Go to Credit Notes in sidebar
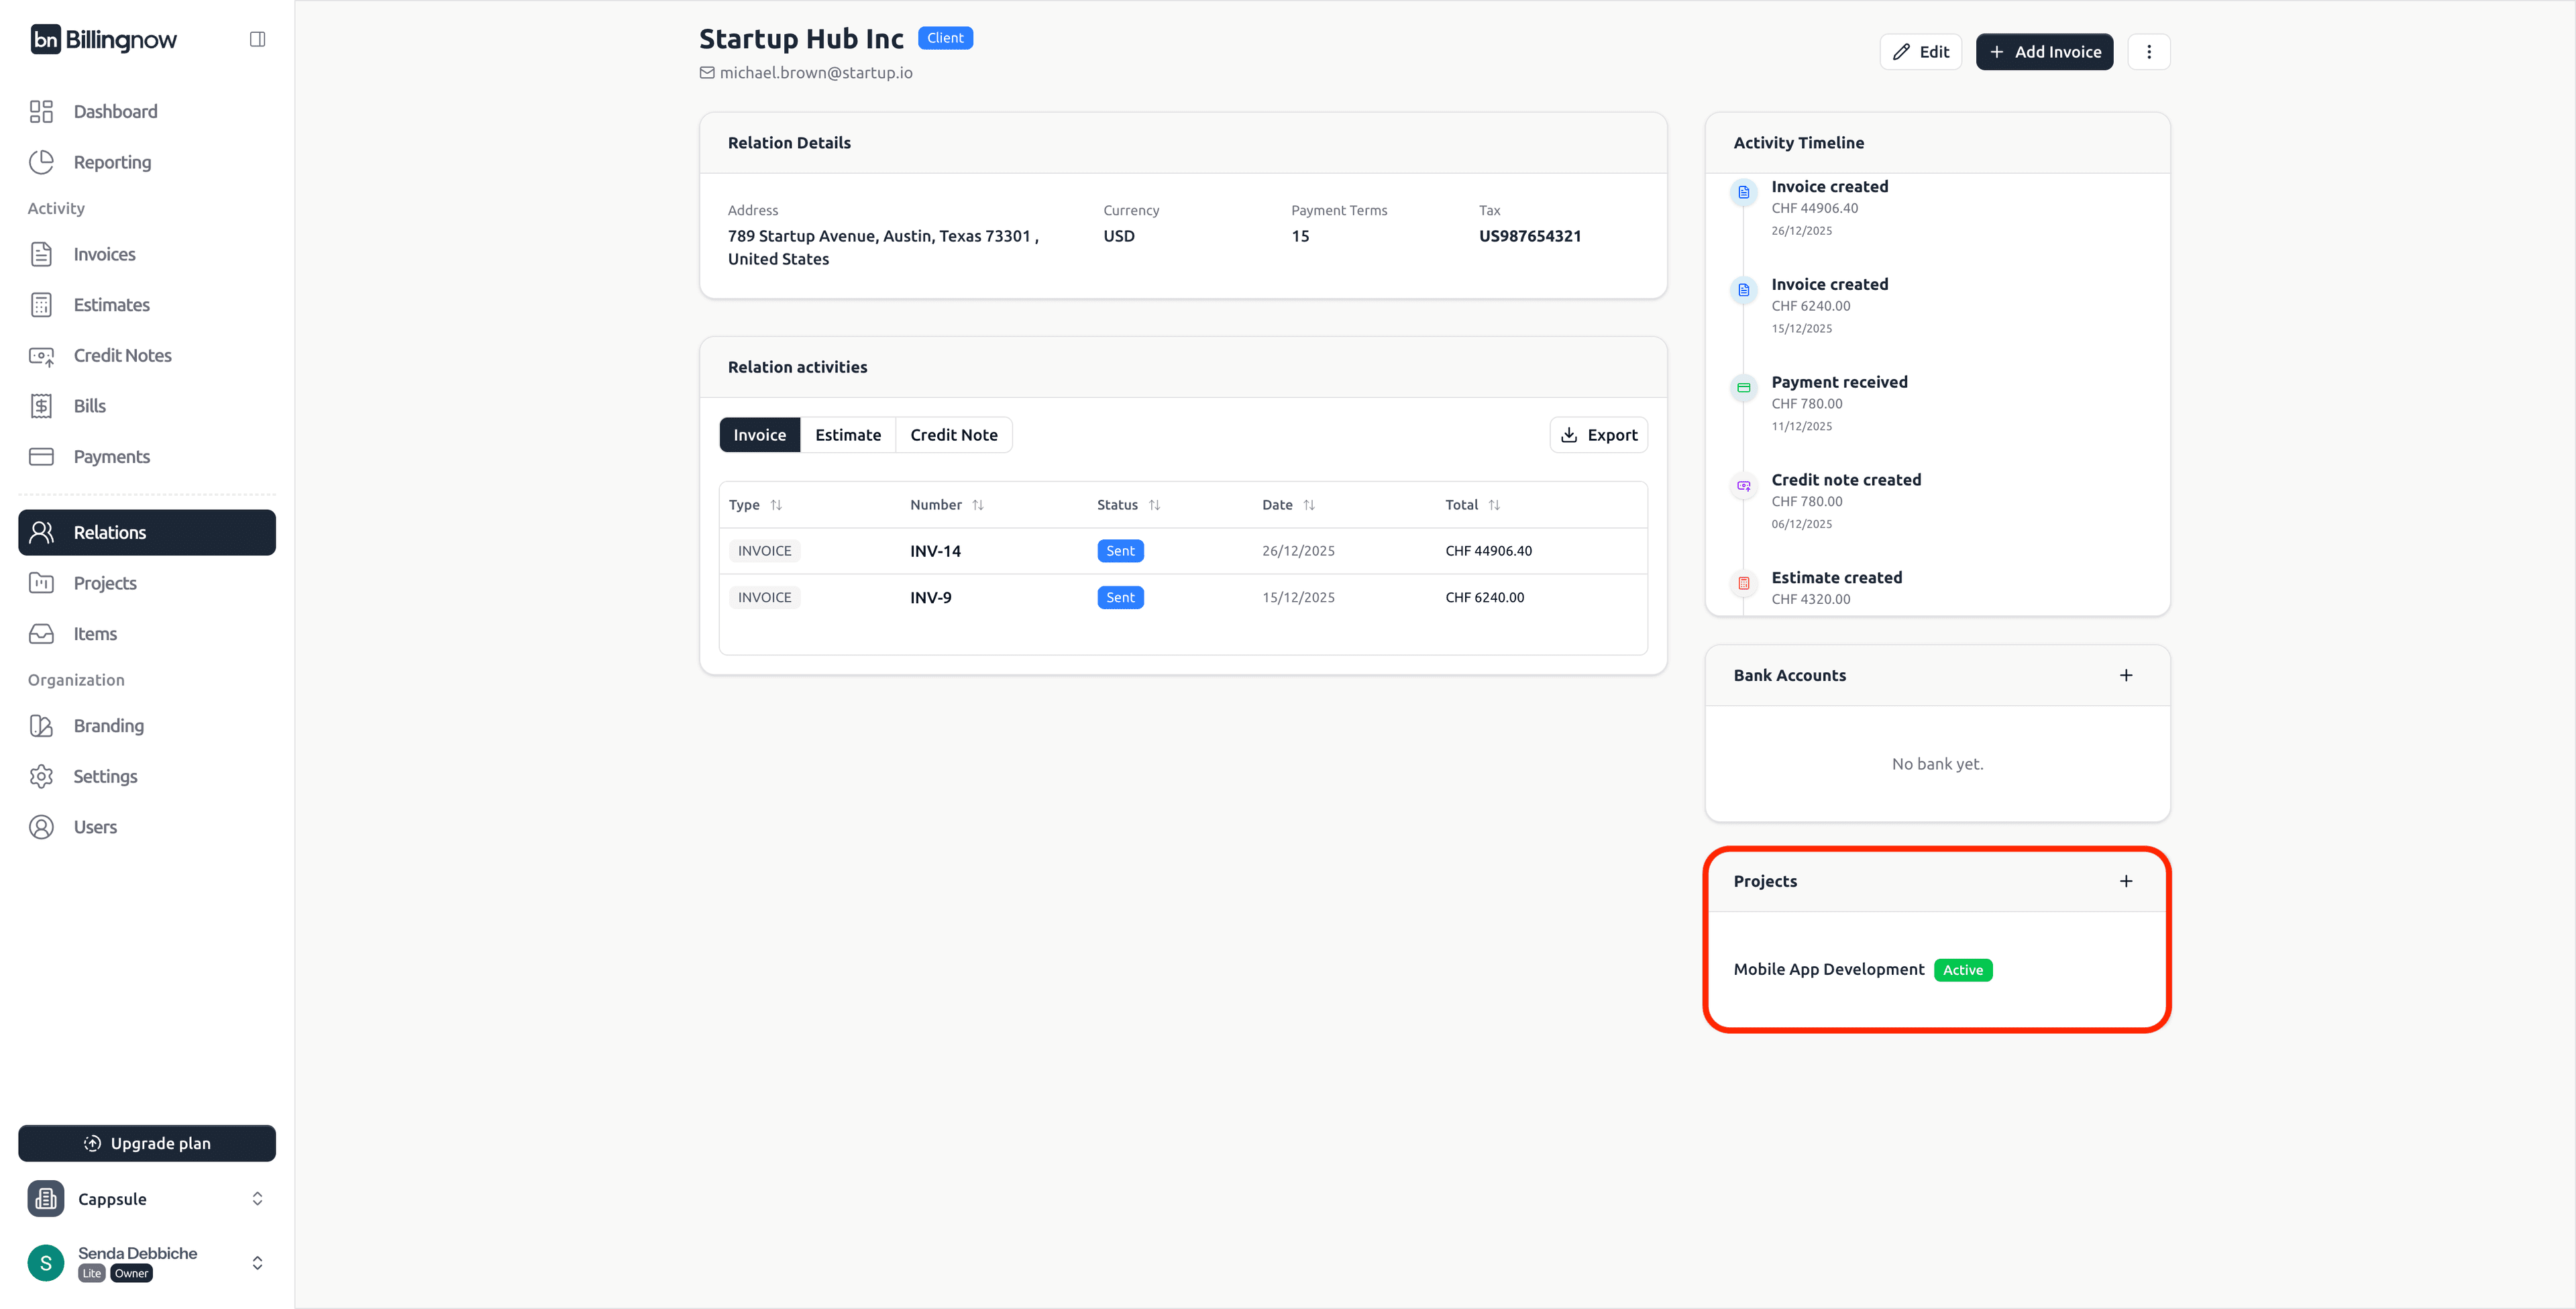Image resolution: width=2576 pixels, height=1309 pixels. (x=122, y=355)
